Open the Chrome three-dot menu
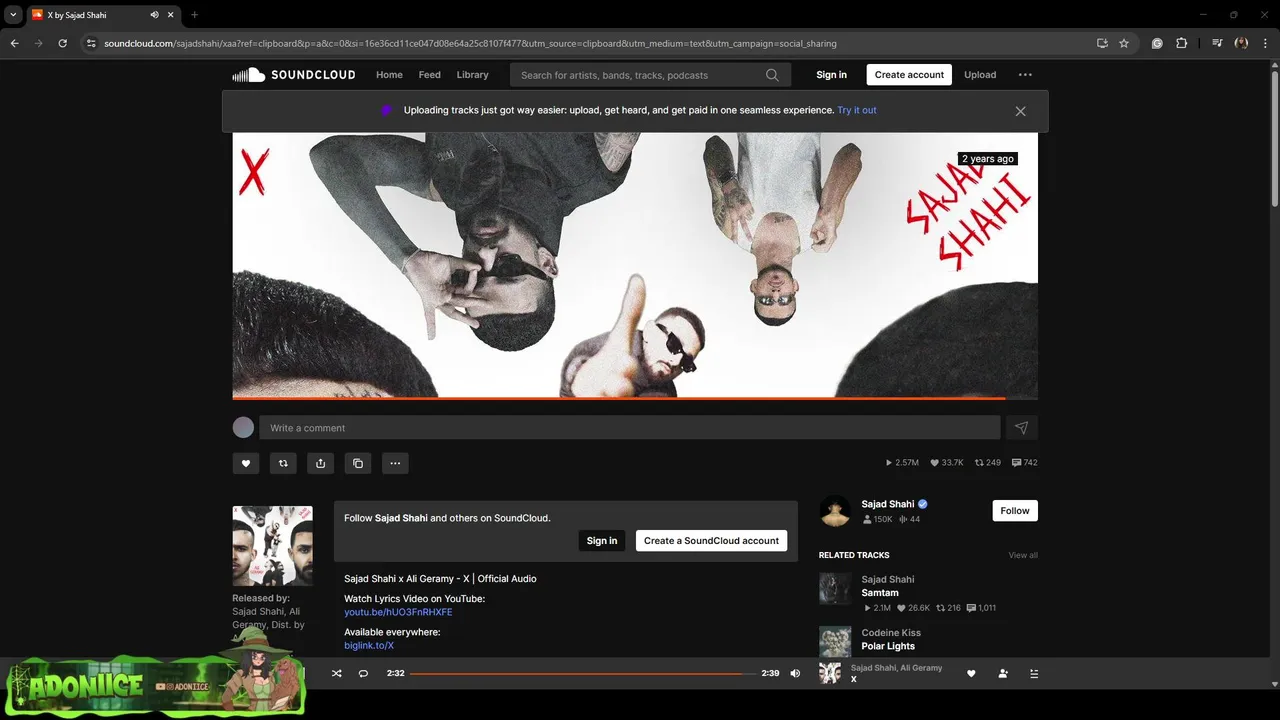 1265,43
